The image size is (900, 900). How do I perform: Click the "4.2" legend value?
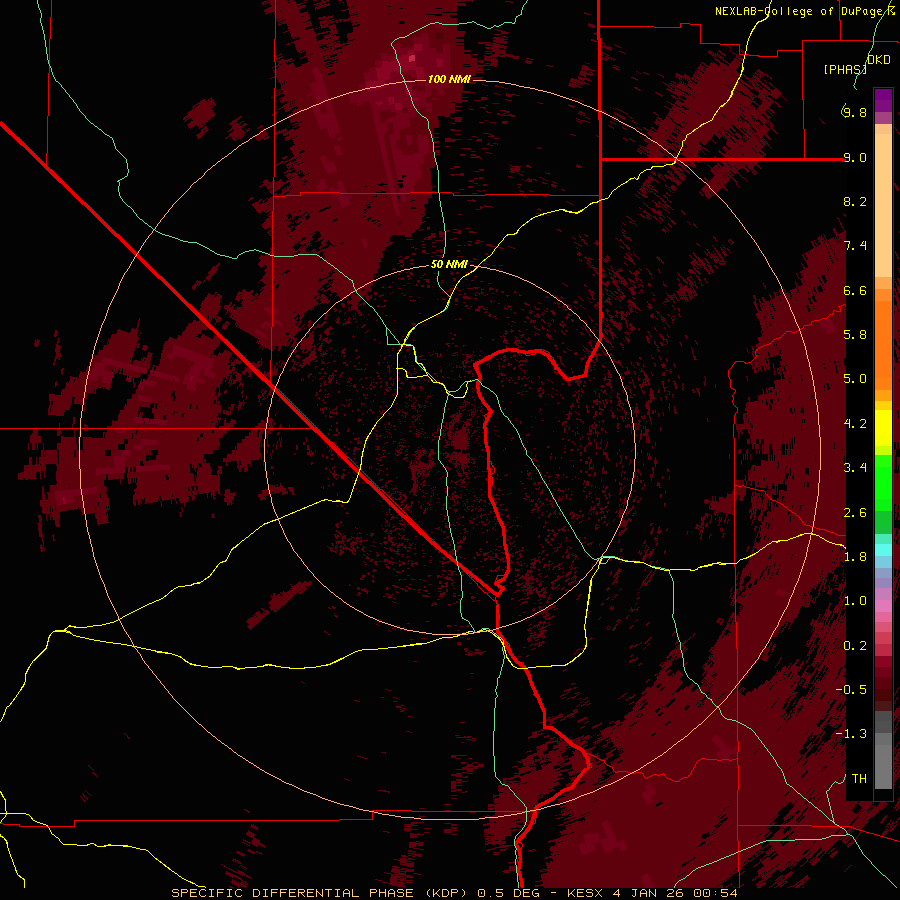coord(855,424)
